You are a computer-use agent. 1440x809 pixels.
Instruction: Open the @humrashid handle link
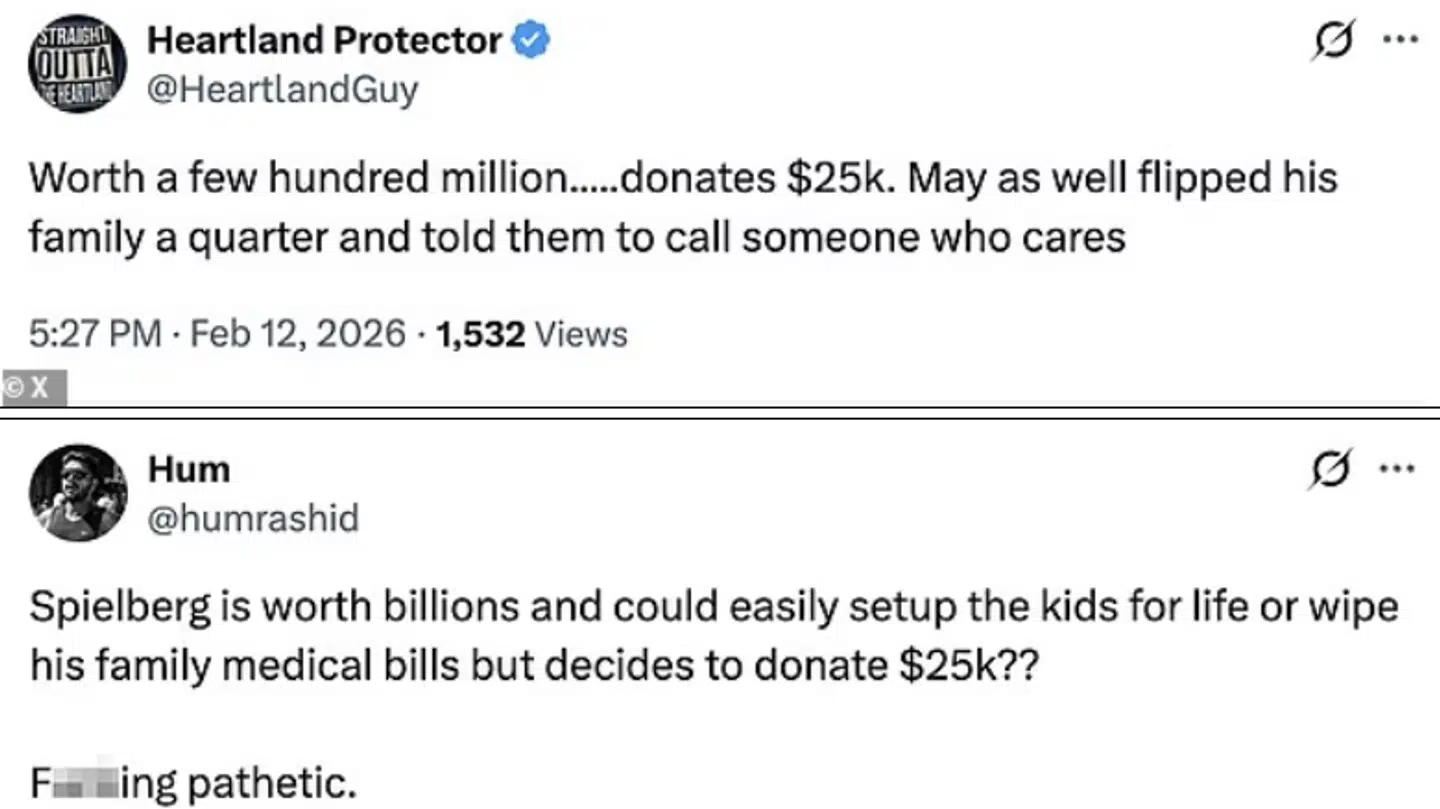(253, 518)
